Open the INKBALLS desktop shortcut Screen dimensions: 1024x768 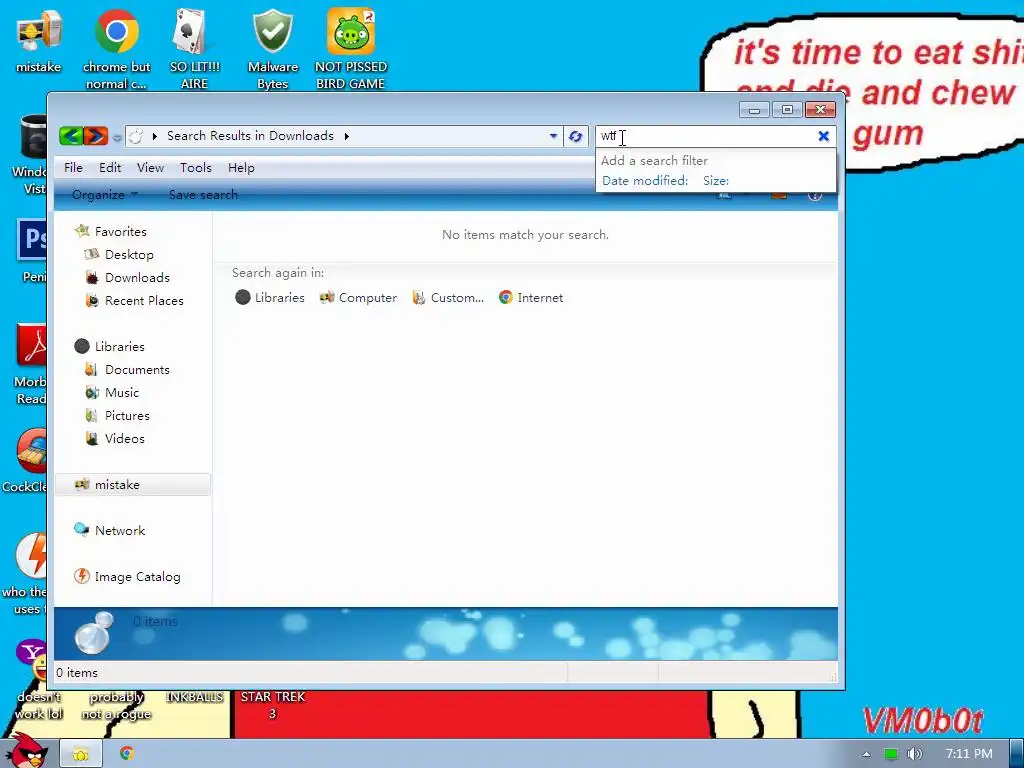195,697
